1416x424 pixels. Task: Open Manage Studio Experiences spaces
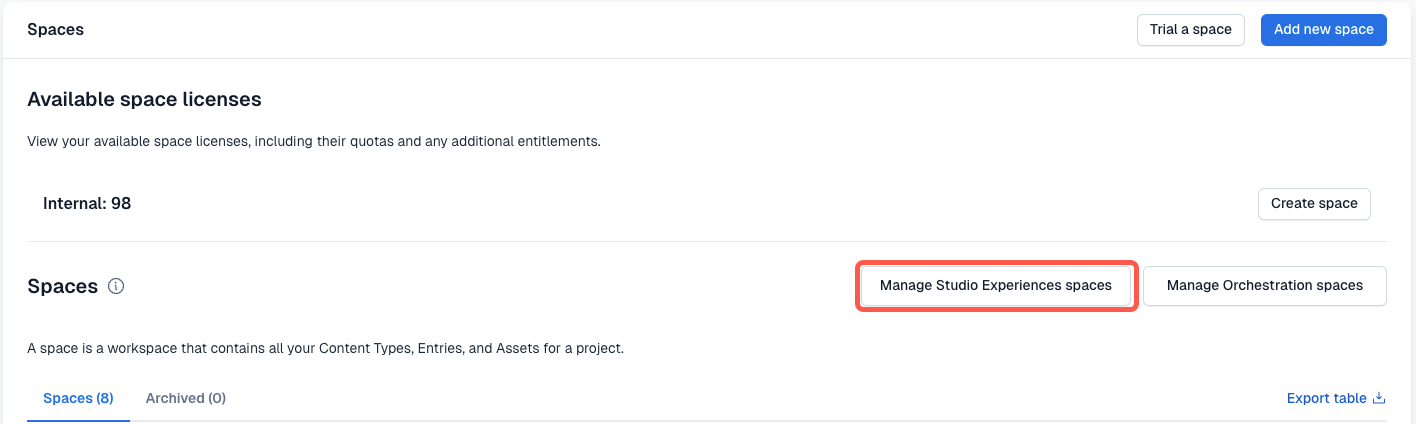pos(995,285)
